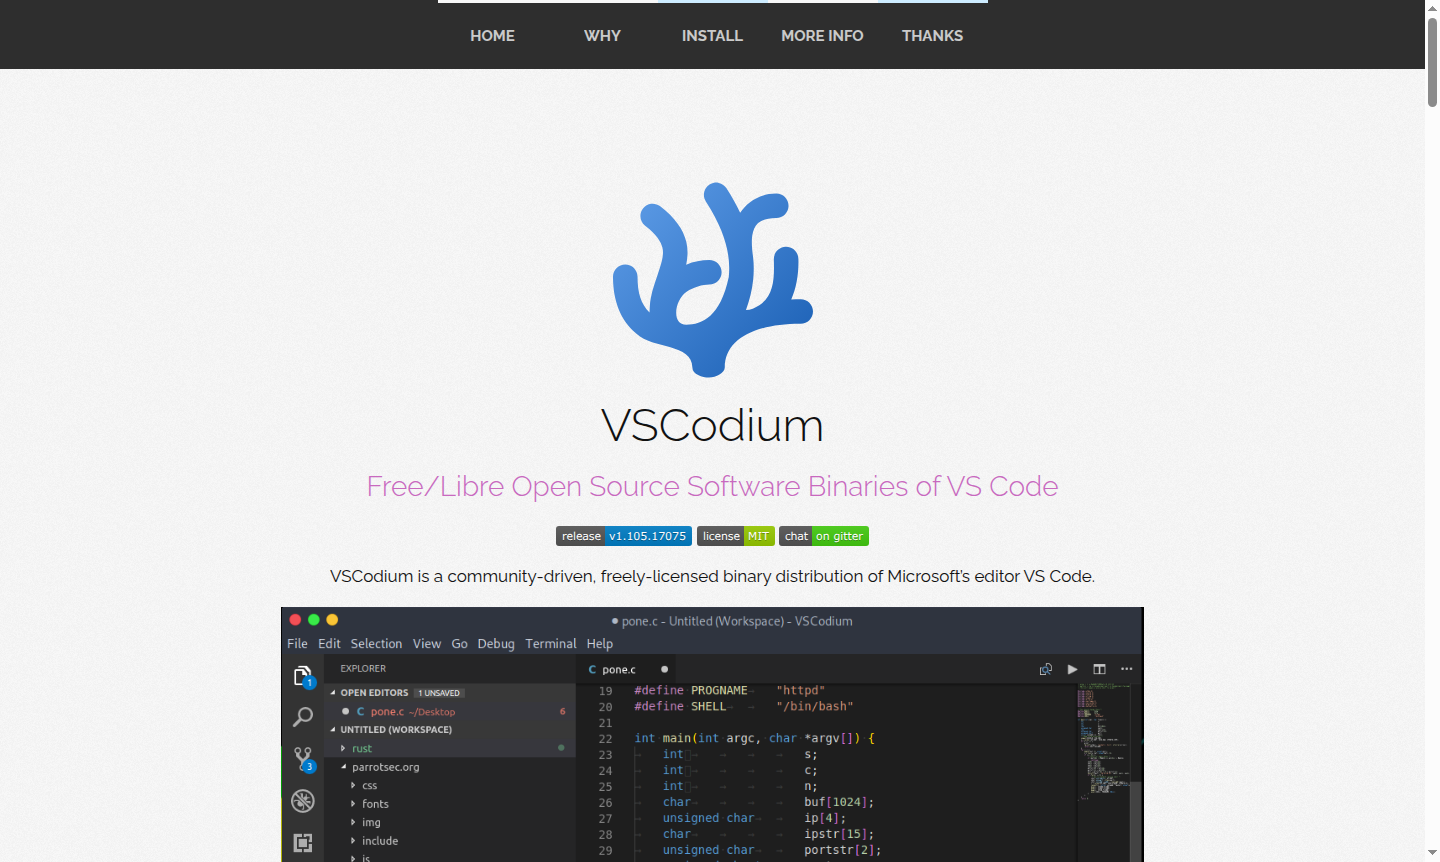Open More Actions via the ellipsis icon
The image size is (1440, 862).
1126,669
